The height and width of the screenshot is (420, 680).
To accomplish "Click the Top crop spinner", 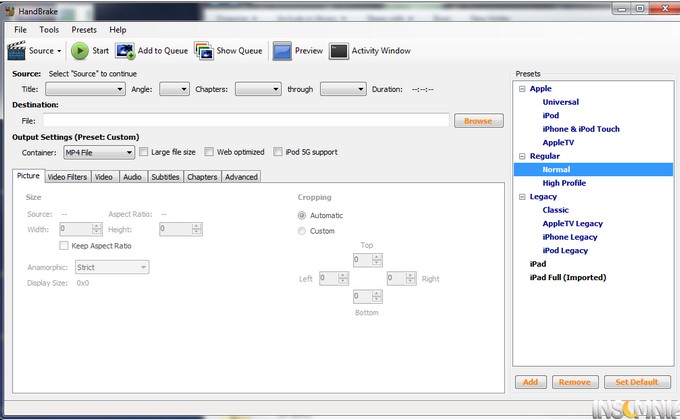I will tap(367, 260).
